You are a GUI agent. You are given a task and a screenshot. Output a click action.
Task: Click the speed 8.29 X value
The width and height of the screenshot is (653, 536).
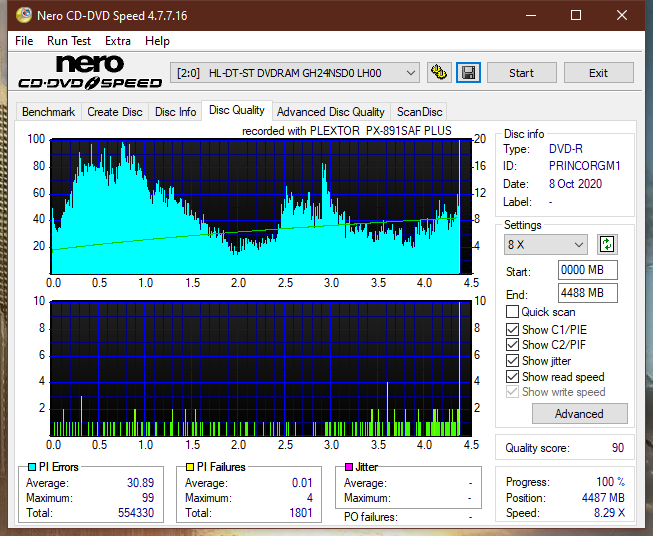(x=609, y=513)
